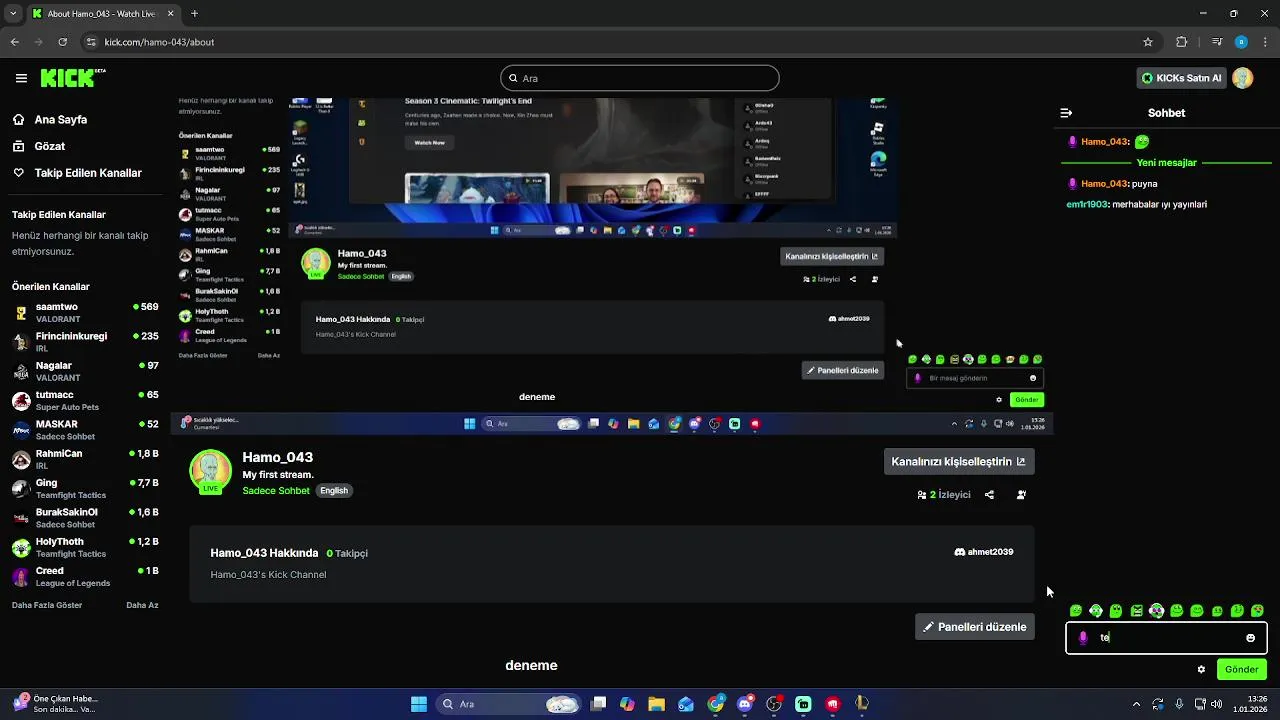This screenshot has width=1280, height=720.
Task: Click the main Sadece Sohbet category link
Action: point(276,491)
